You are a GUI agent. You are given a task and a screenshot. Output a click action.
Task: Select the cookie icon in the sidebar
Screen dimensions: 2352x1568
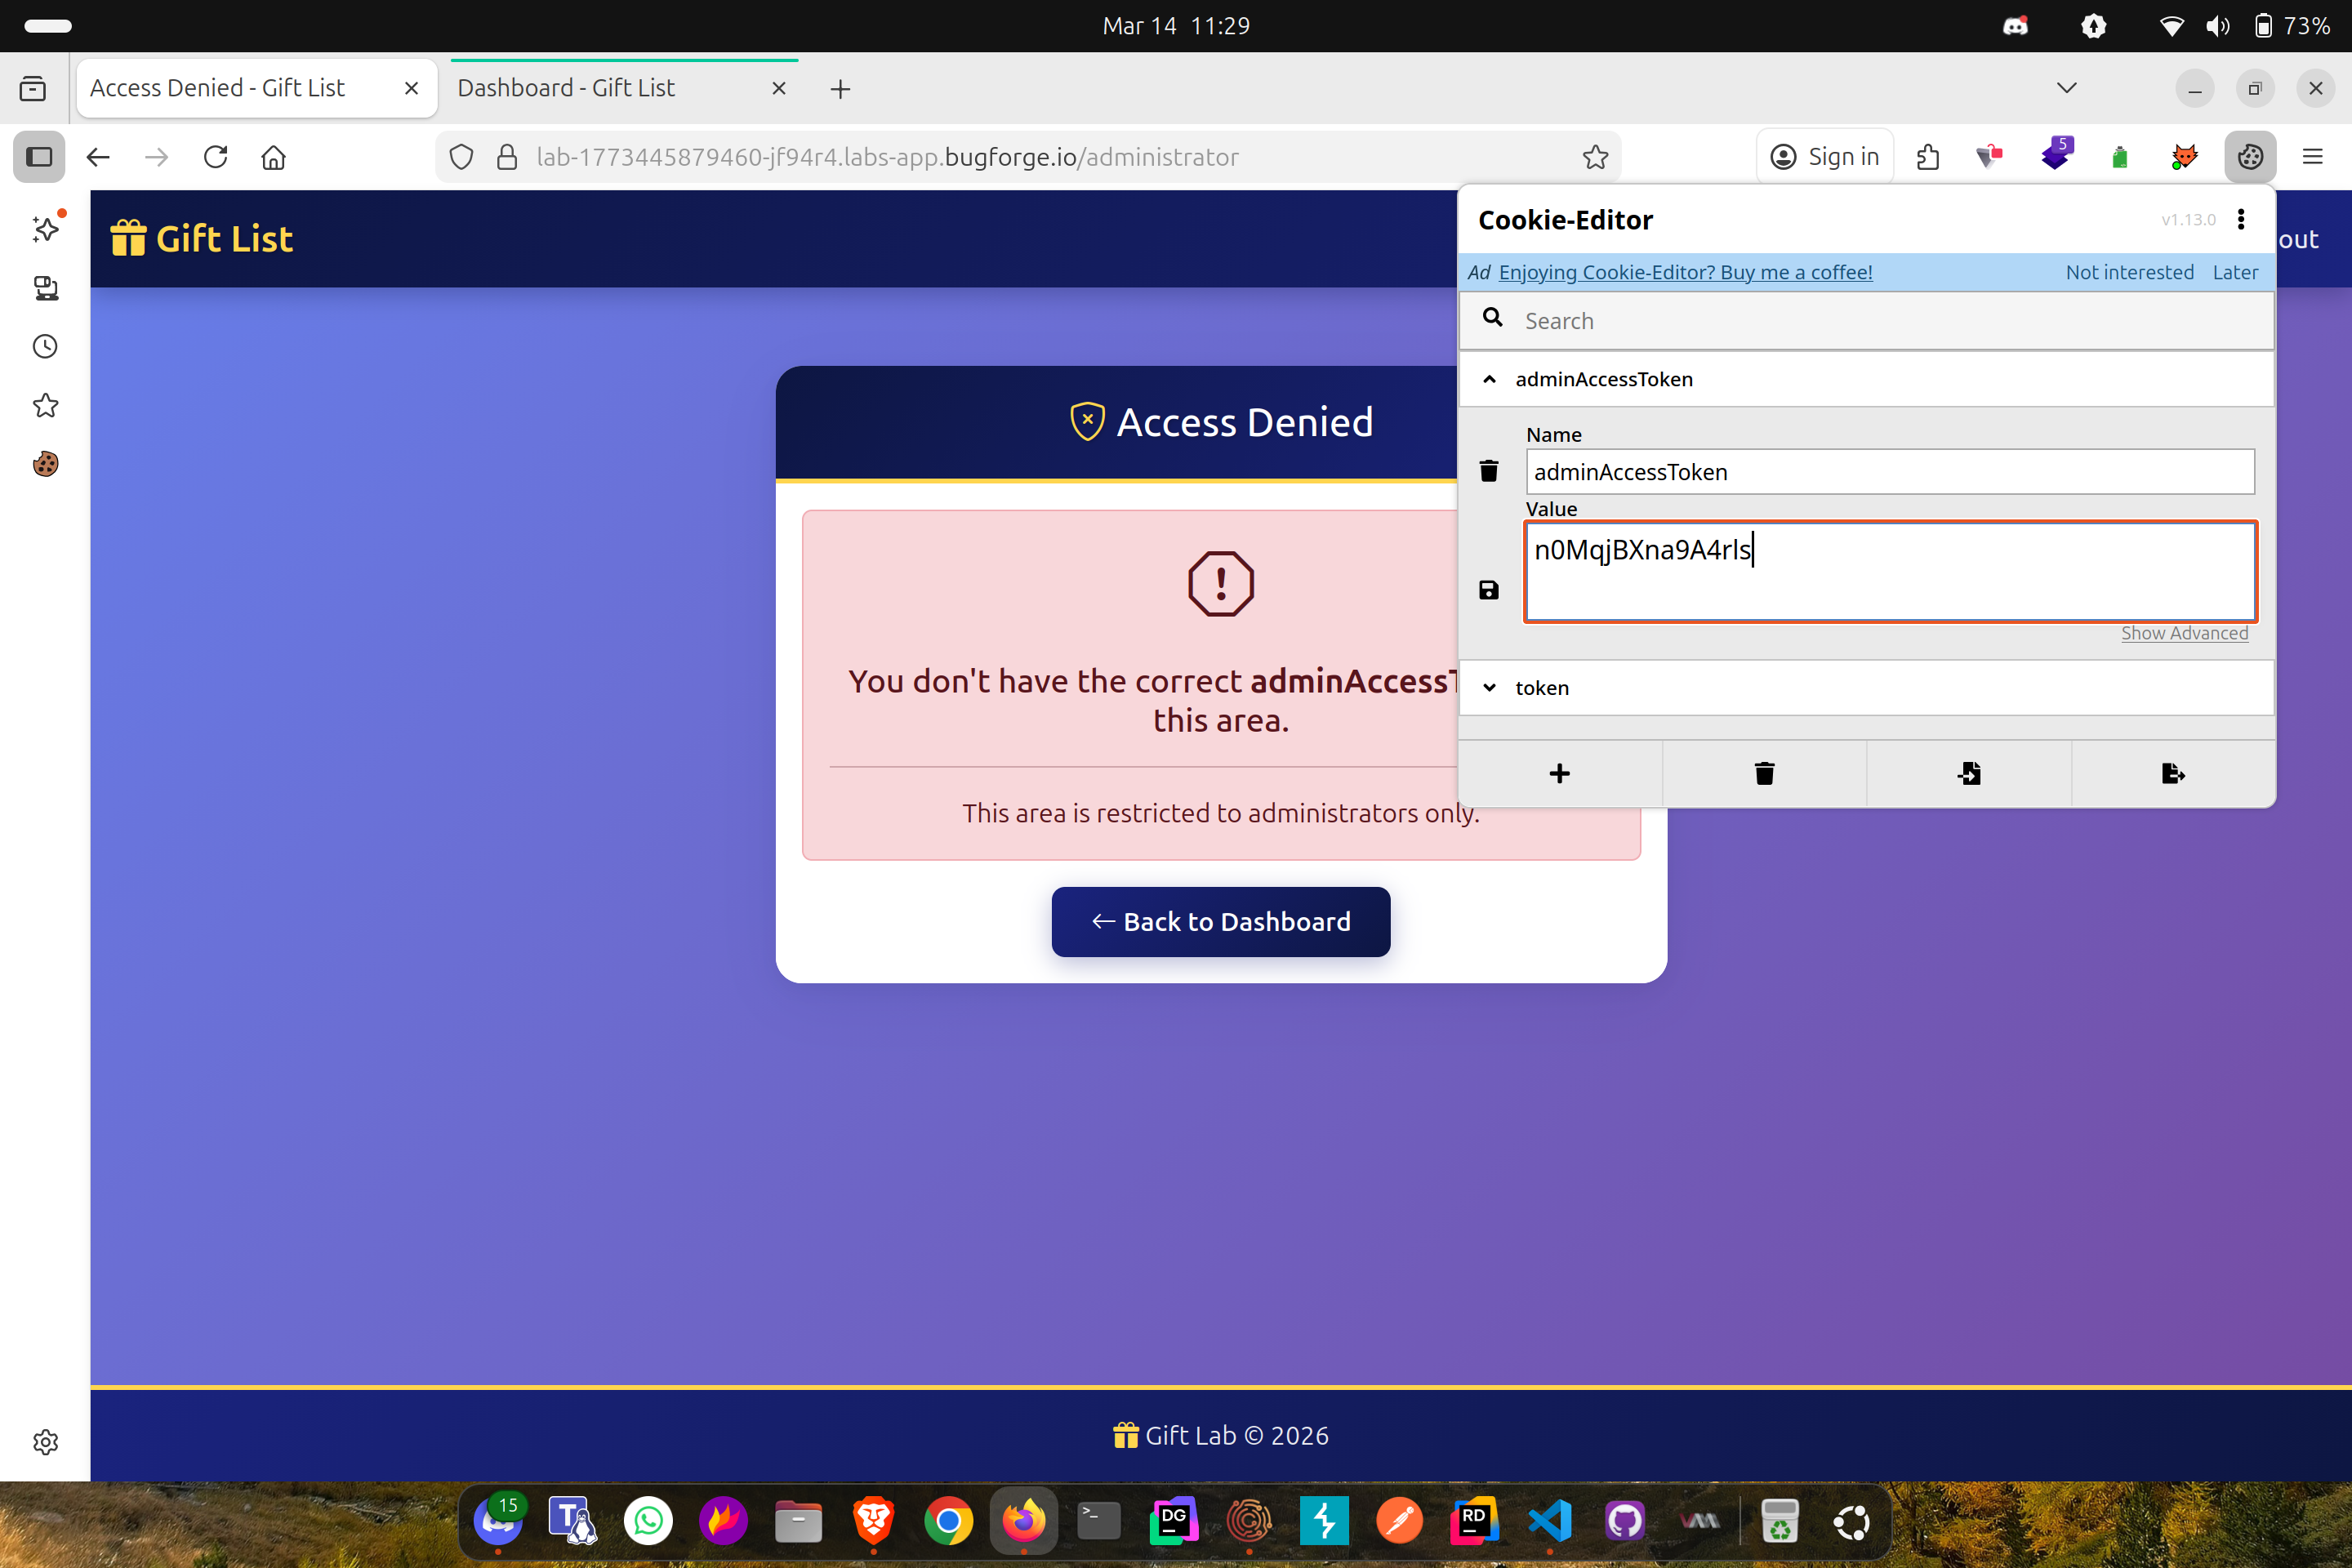coord(45,463)
